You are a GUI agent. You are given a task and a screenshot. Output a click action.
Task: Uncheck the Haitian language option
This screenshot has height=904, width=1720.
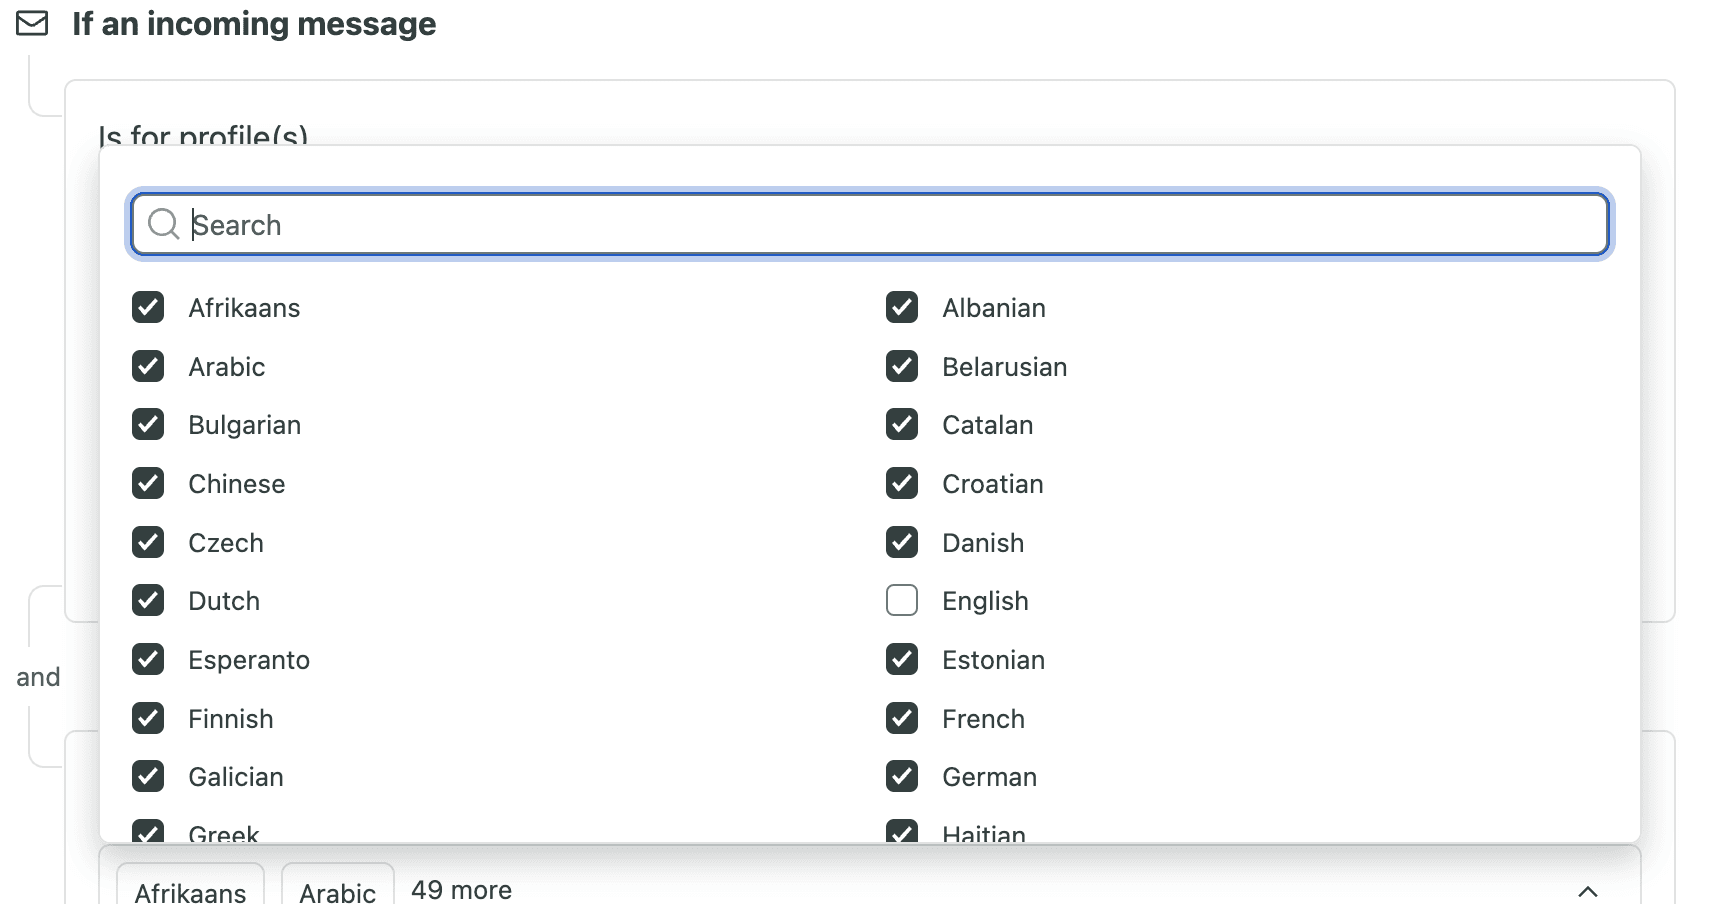[x=902, y=832]
